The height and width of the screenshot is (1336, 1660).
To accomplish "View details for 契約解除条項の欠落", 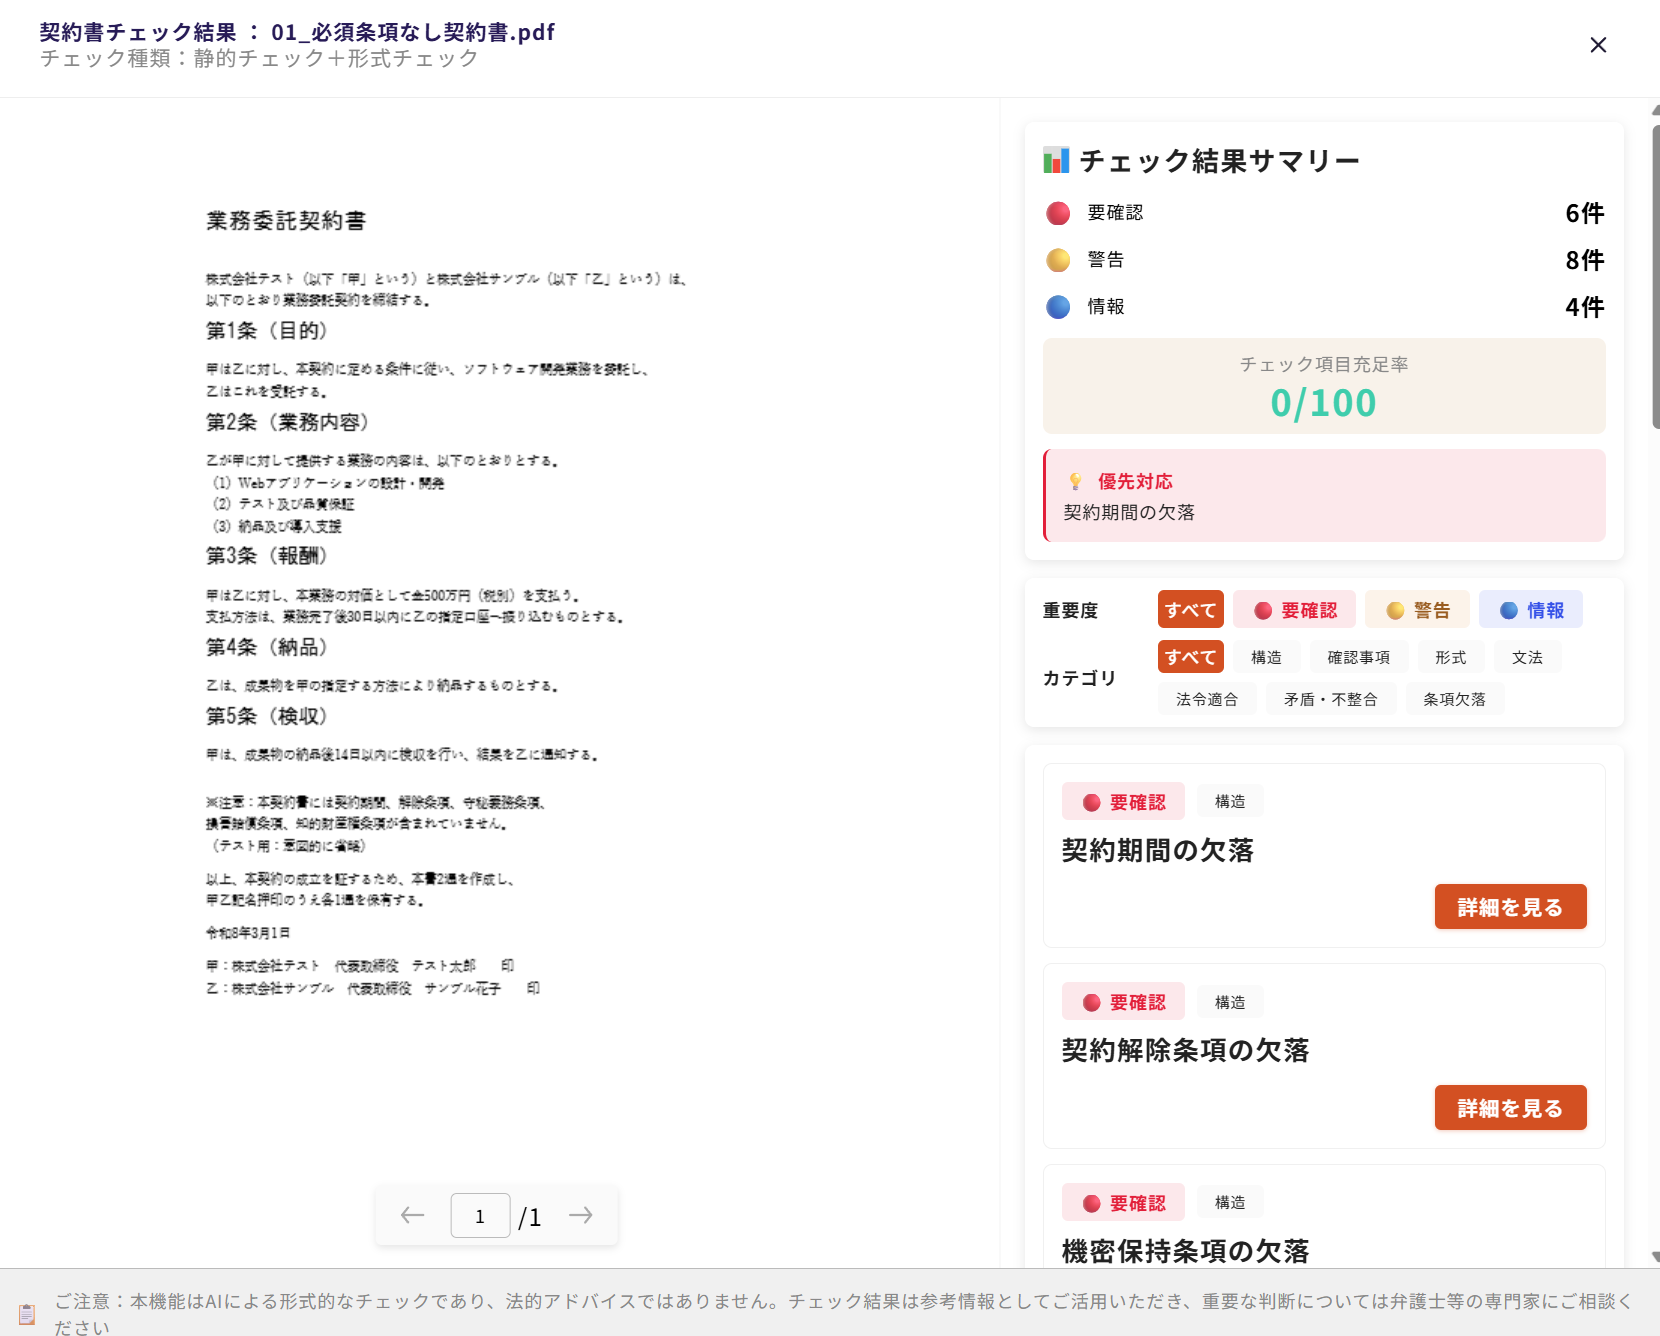I will (x=1510, y=1108).
